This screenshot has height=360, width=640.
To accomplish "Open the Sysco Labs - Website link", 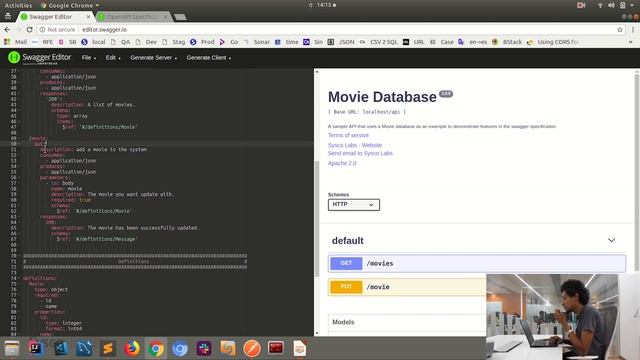I will [355, 145].
